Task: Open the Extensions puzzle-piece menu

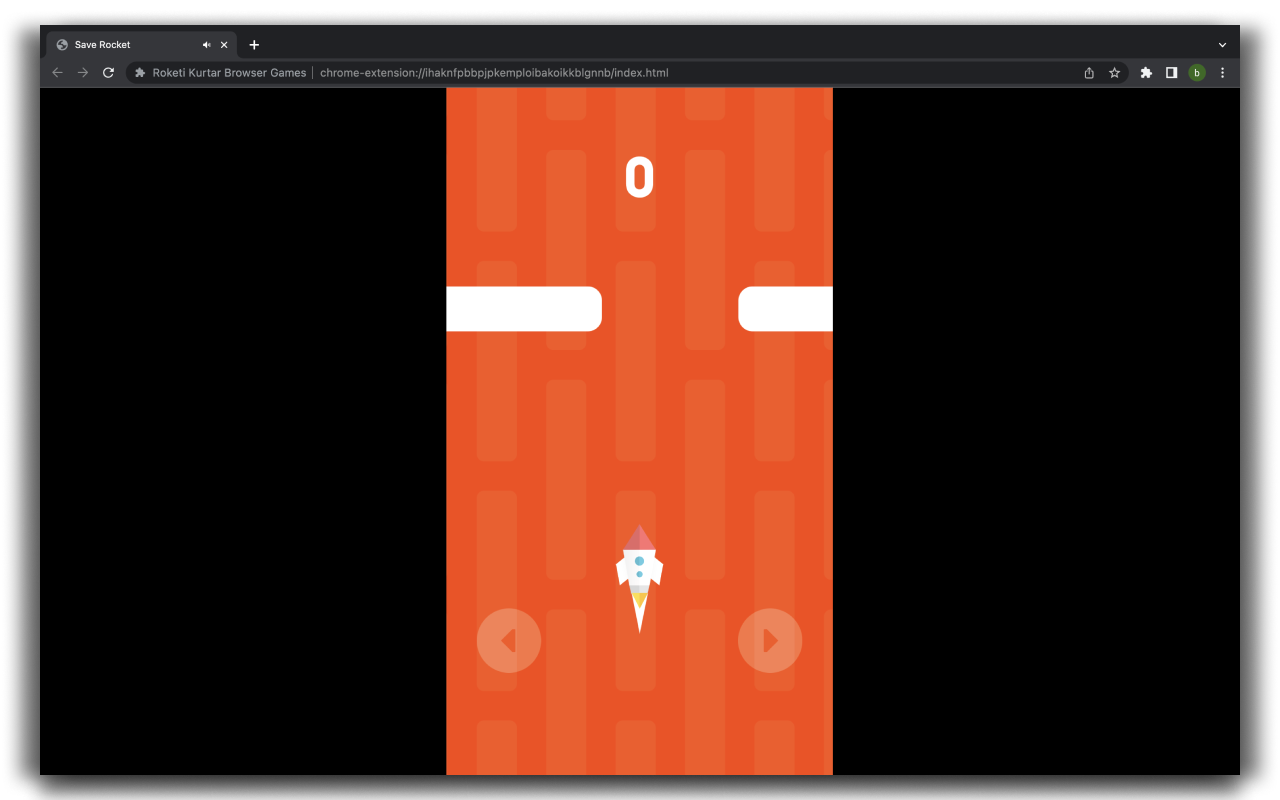Action: tap(1145, 72)
